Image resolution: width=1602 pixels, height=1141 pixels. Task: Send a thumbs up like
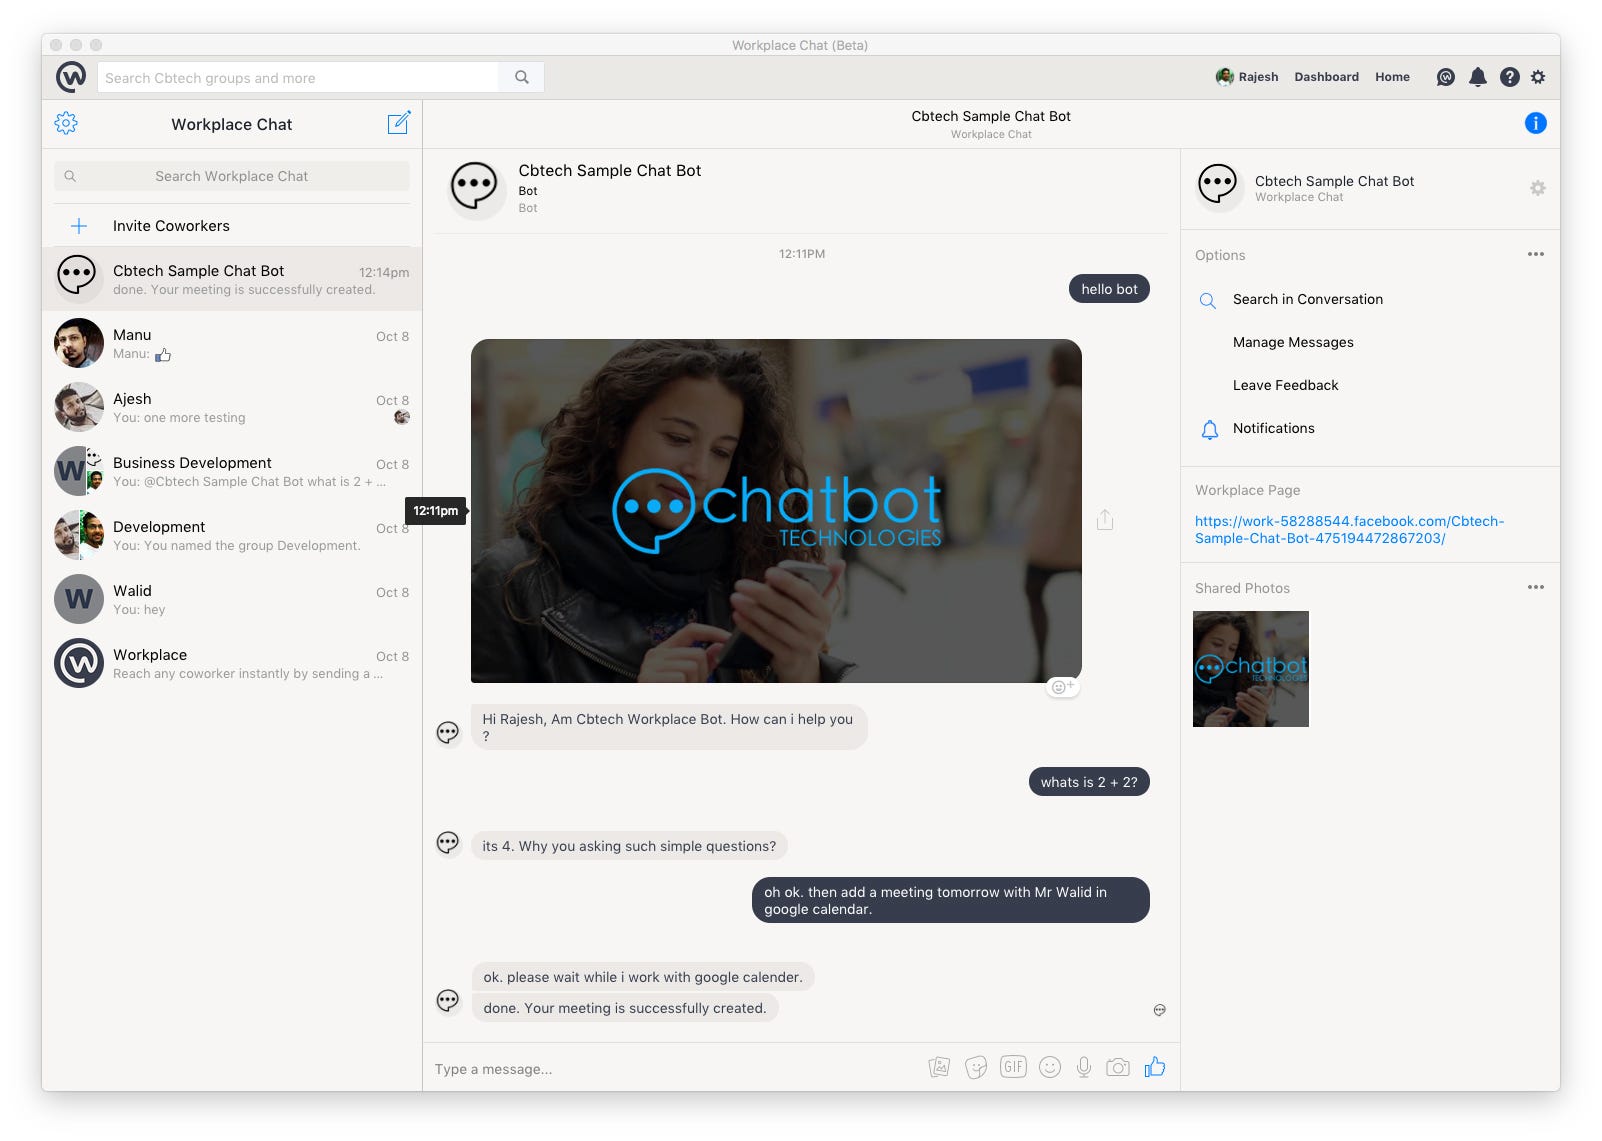[1155, 1066]
